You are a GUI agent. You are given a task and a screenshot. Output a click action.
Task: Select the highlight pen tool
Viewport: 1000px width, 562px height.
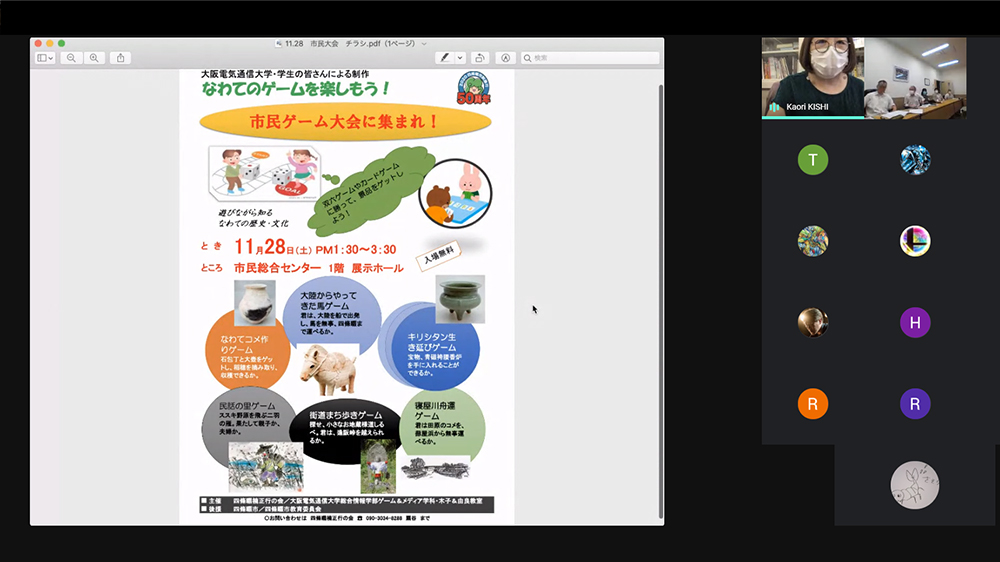(x=445, y=58)
